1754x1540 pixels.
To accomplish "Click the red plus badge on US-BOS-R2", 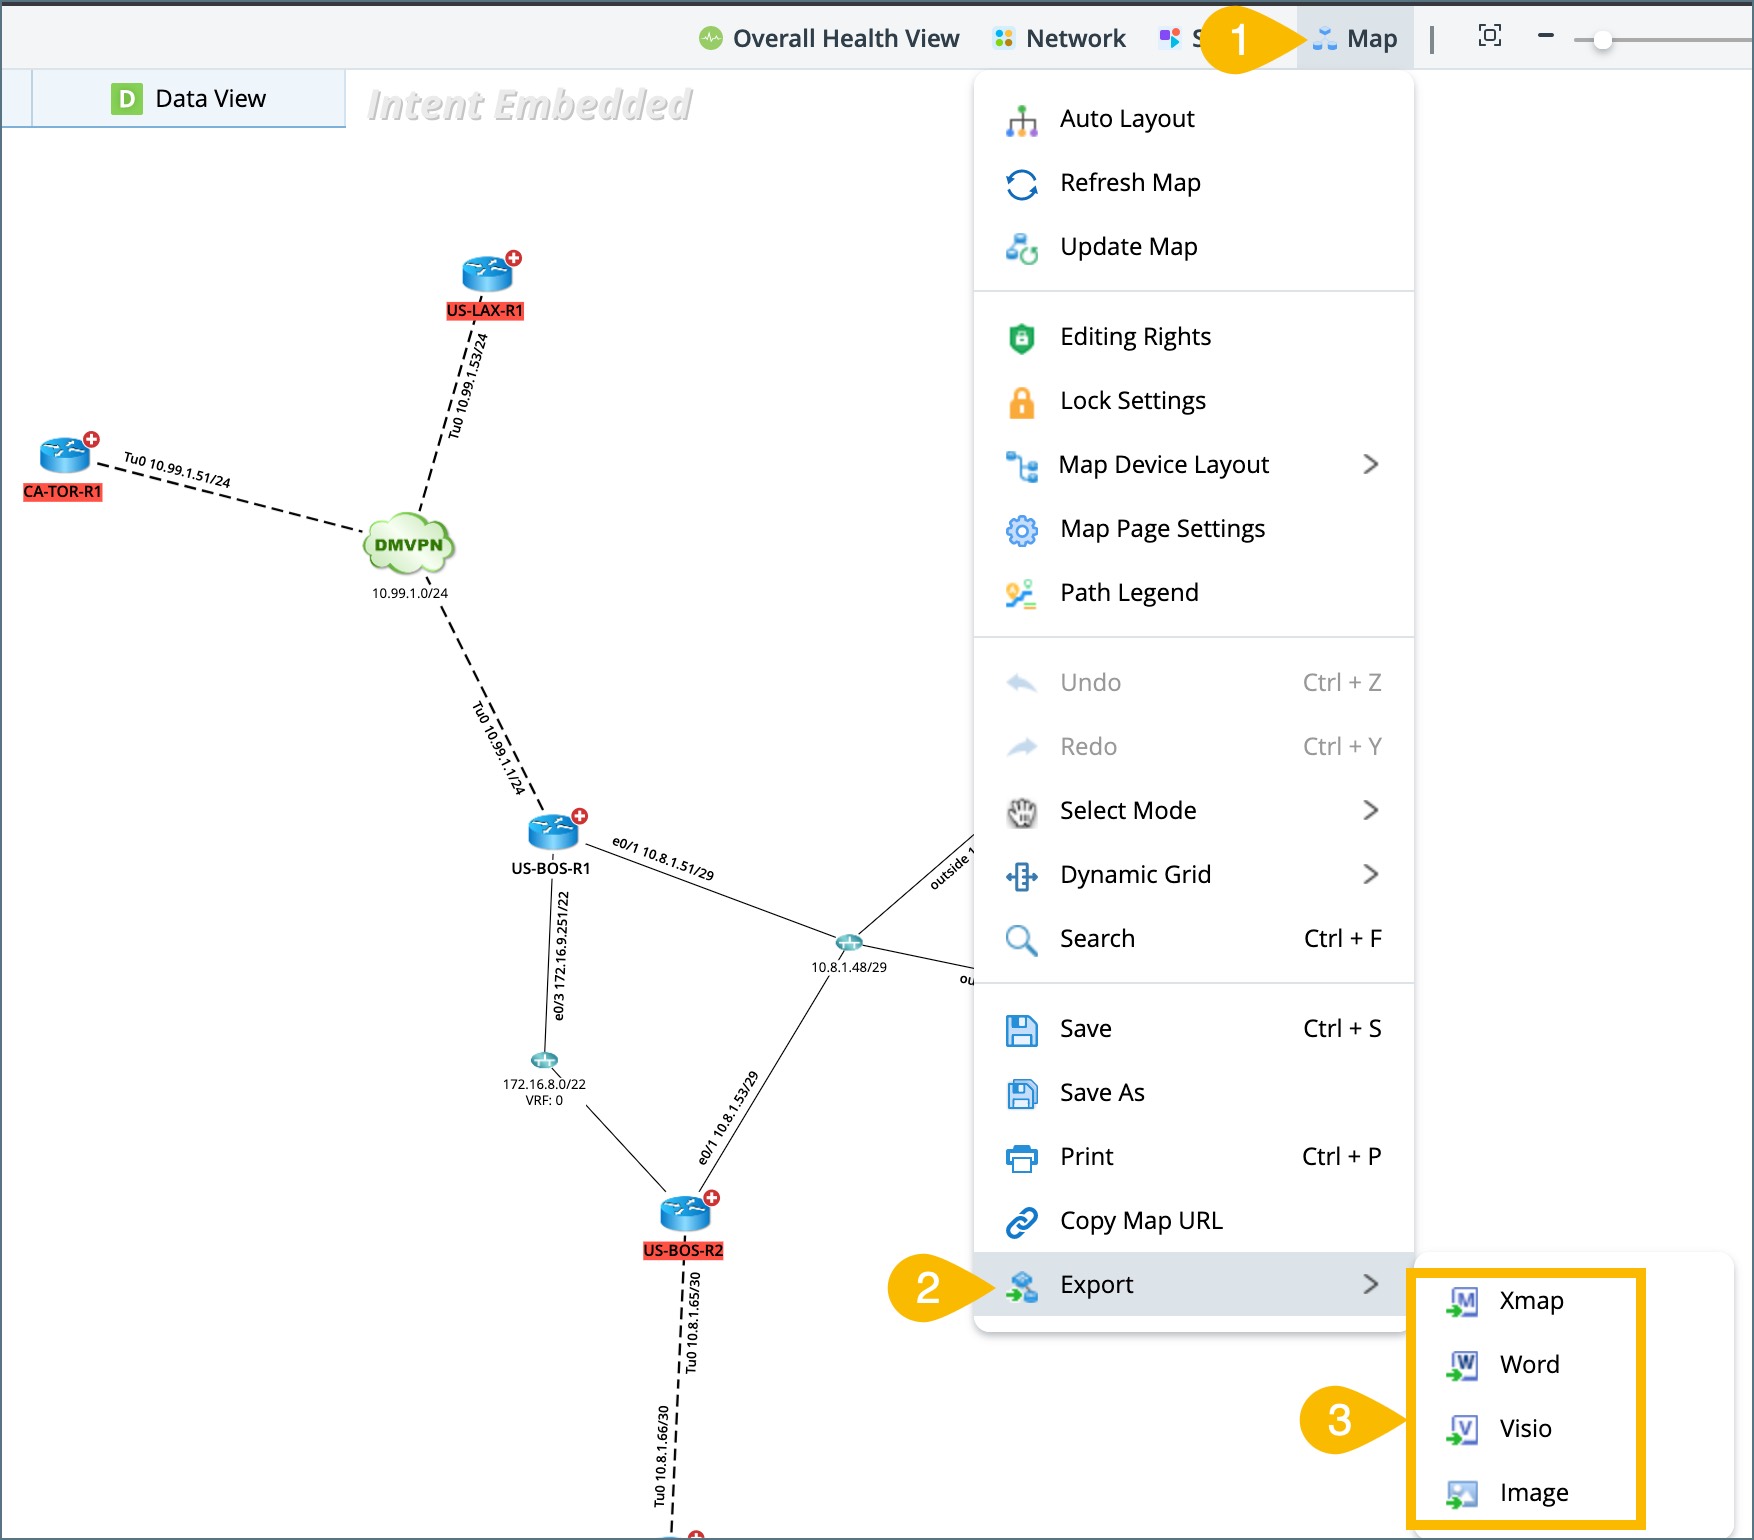I will 711,1198.
